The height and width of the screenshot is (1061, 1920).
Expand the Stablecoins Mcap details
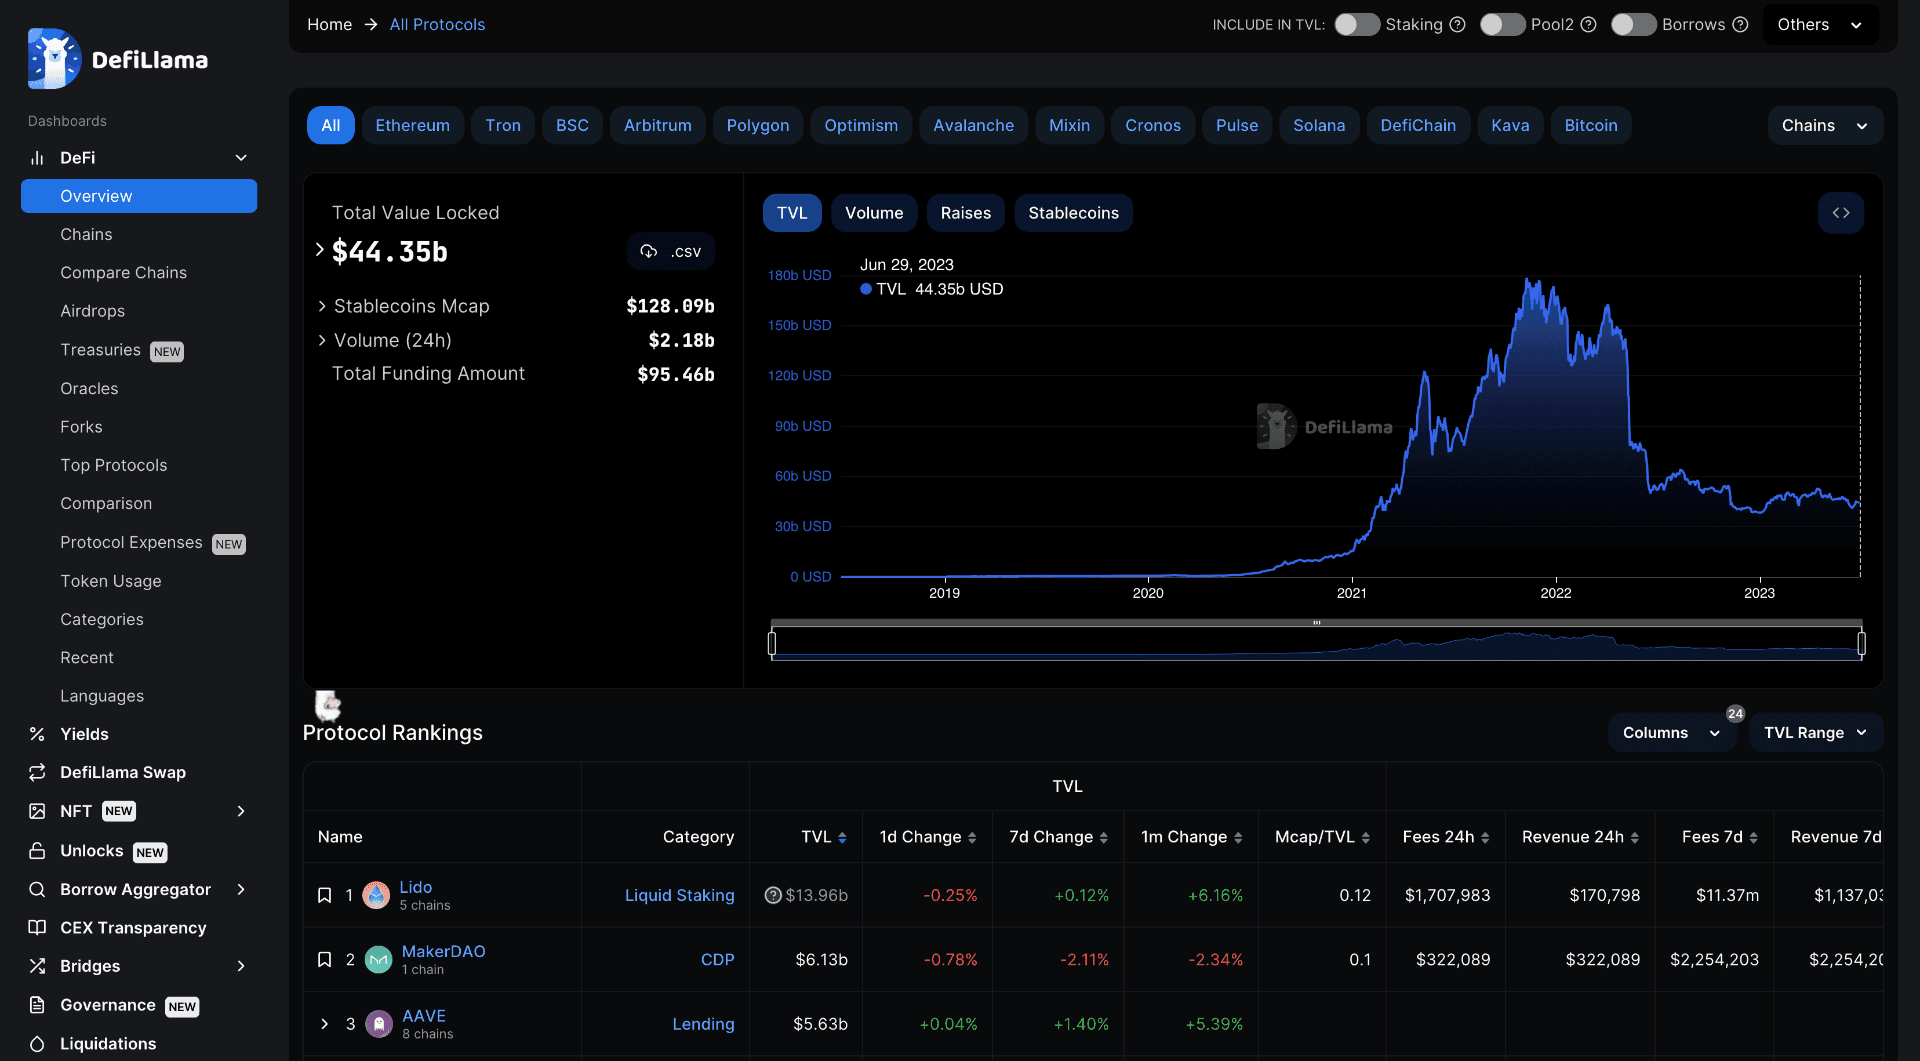point(322,306)
